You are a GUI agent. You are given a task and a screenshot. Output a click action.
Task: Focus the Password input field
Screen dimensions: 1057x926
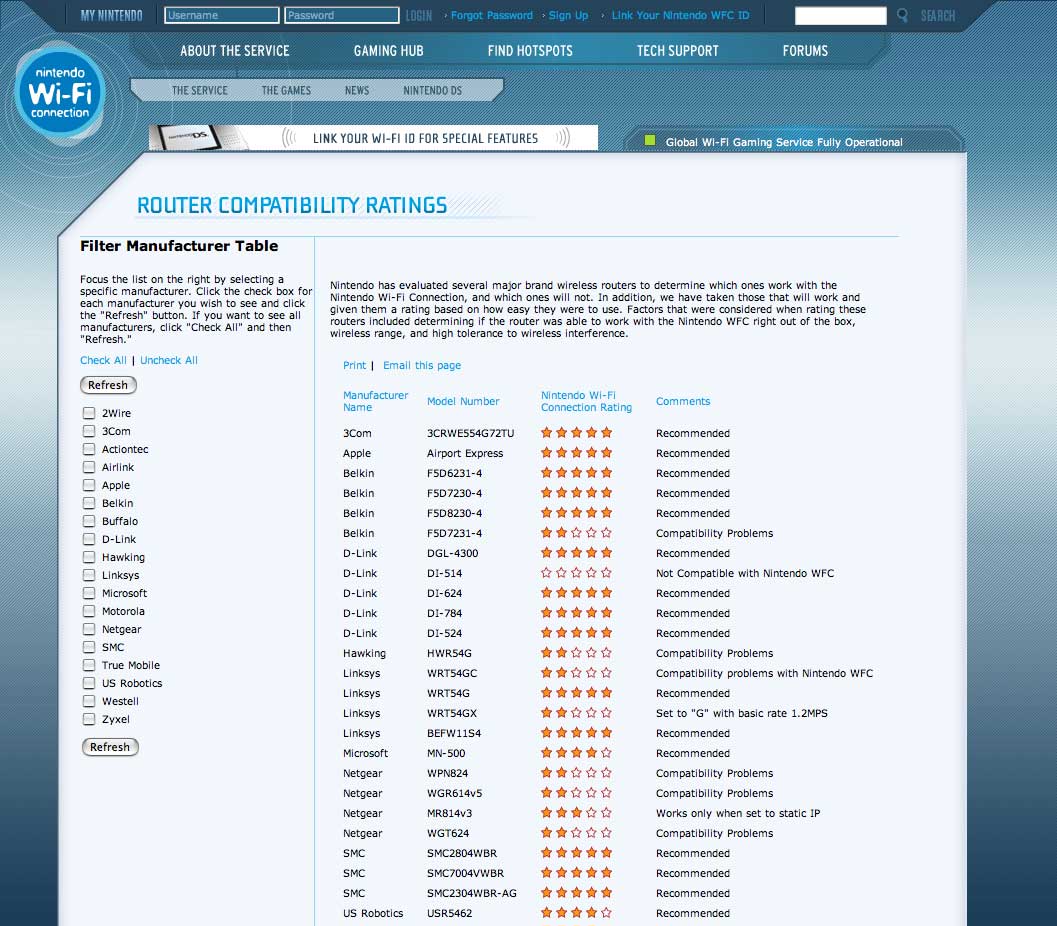pyautogui.click(x=342, y=15)
